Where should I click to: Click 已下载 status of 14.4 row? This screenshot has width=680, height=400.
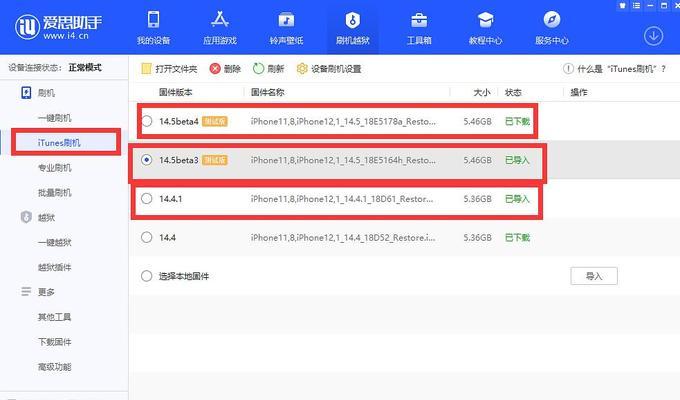coord(517,237)
